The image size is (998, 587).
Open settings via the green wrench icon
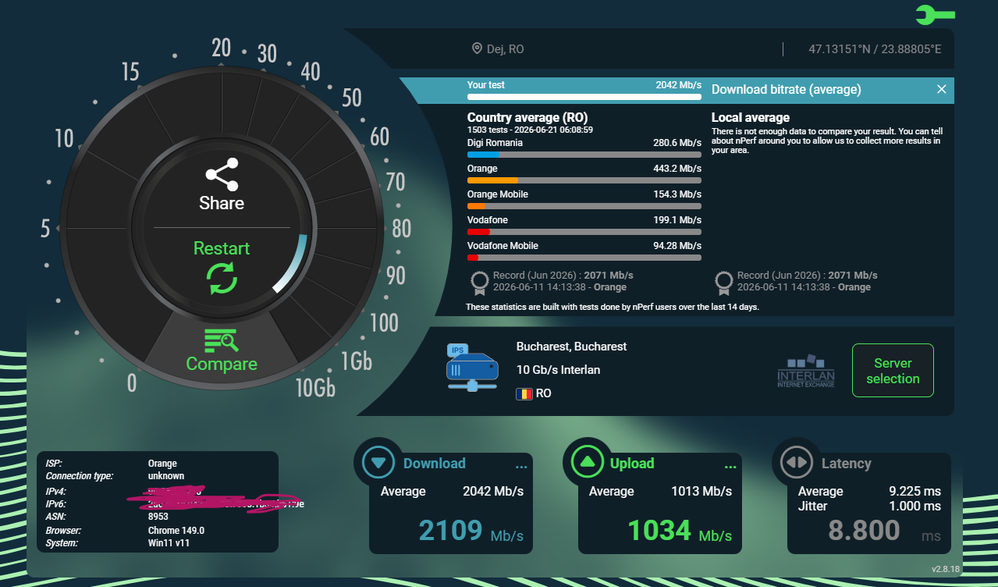tap(935, 14)
